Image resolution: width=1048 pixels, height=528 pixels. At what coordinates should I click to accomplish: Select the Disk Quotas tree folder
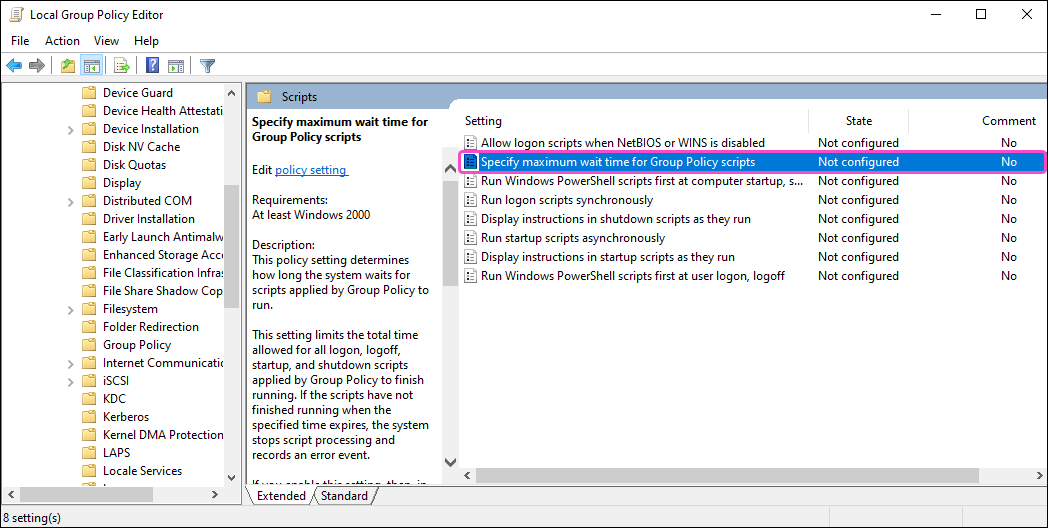click(x=134, y=165)
